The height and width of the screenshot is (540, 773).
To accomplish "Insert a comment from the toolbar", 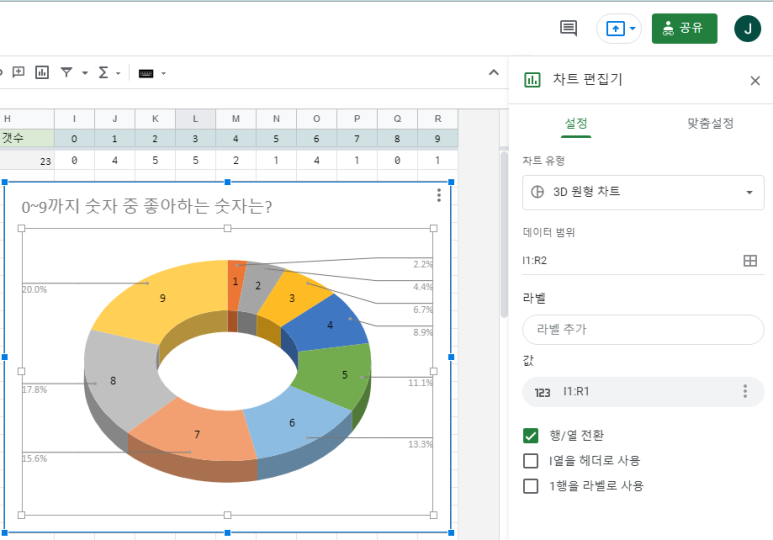I will pos(18,72).
